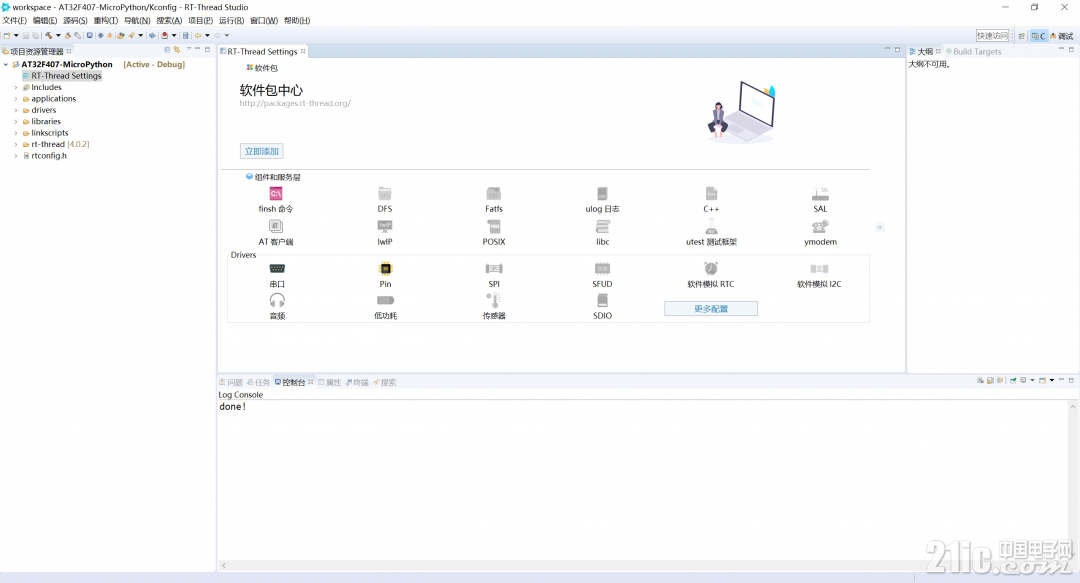Open the 窗口(W) menu

[264, 21]
